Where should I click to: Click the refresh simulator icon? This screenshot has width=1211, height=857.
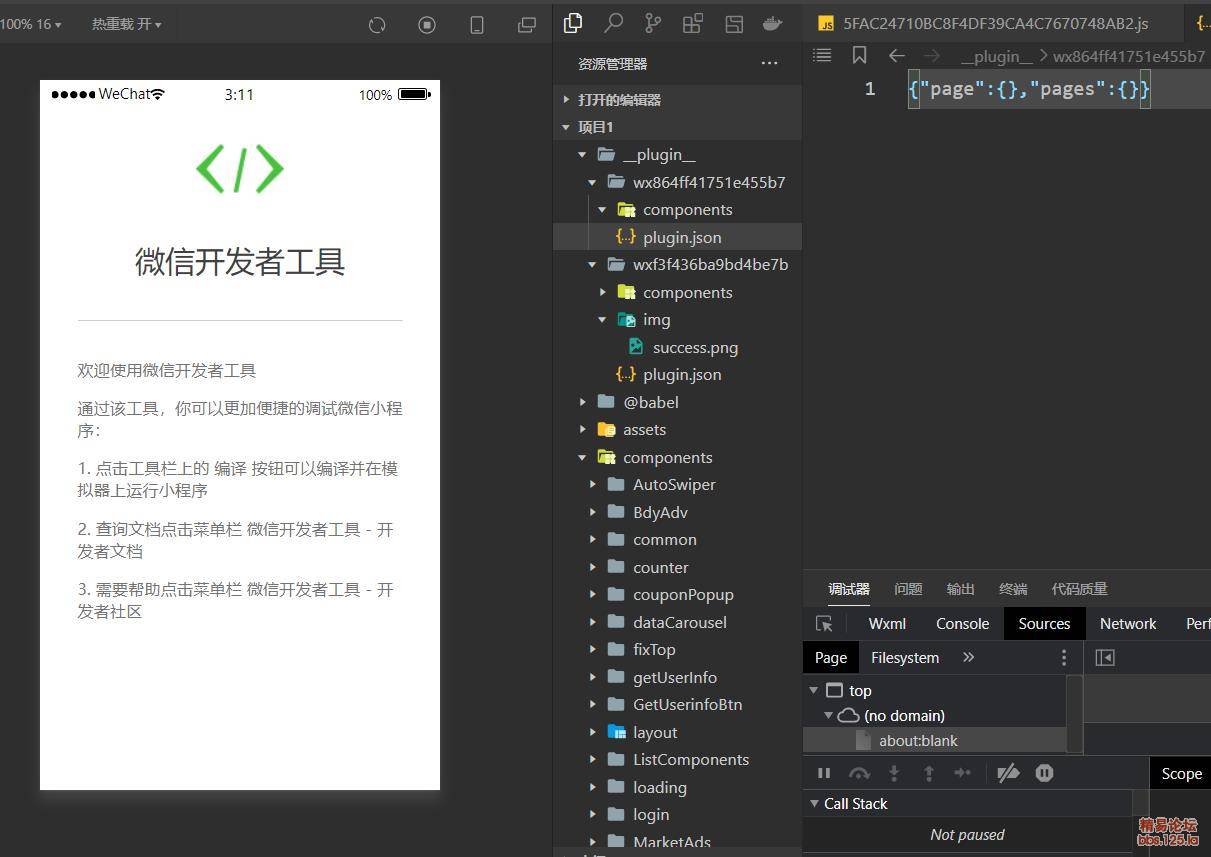(x=377, y=25)
